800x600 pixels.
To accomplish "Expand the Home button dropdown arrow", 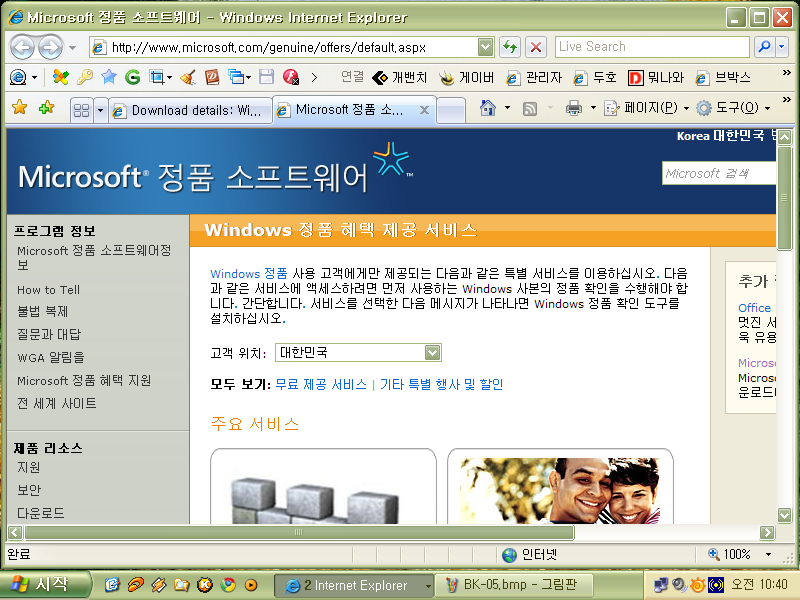I will [507, 108].
